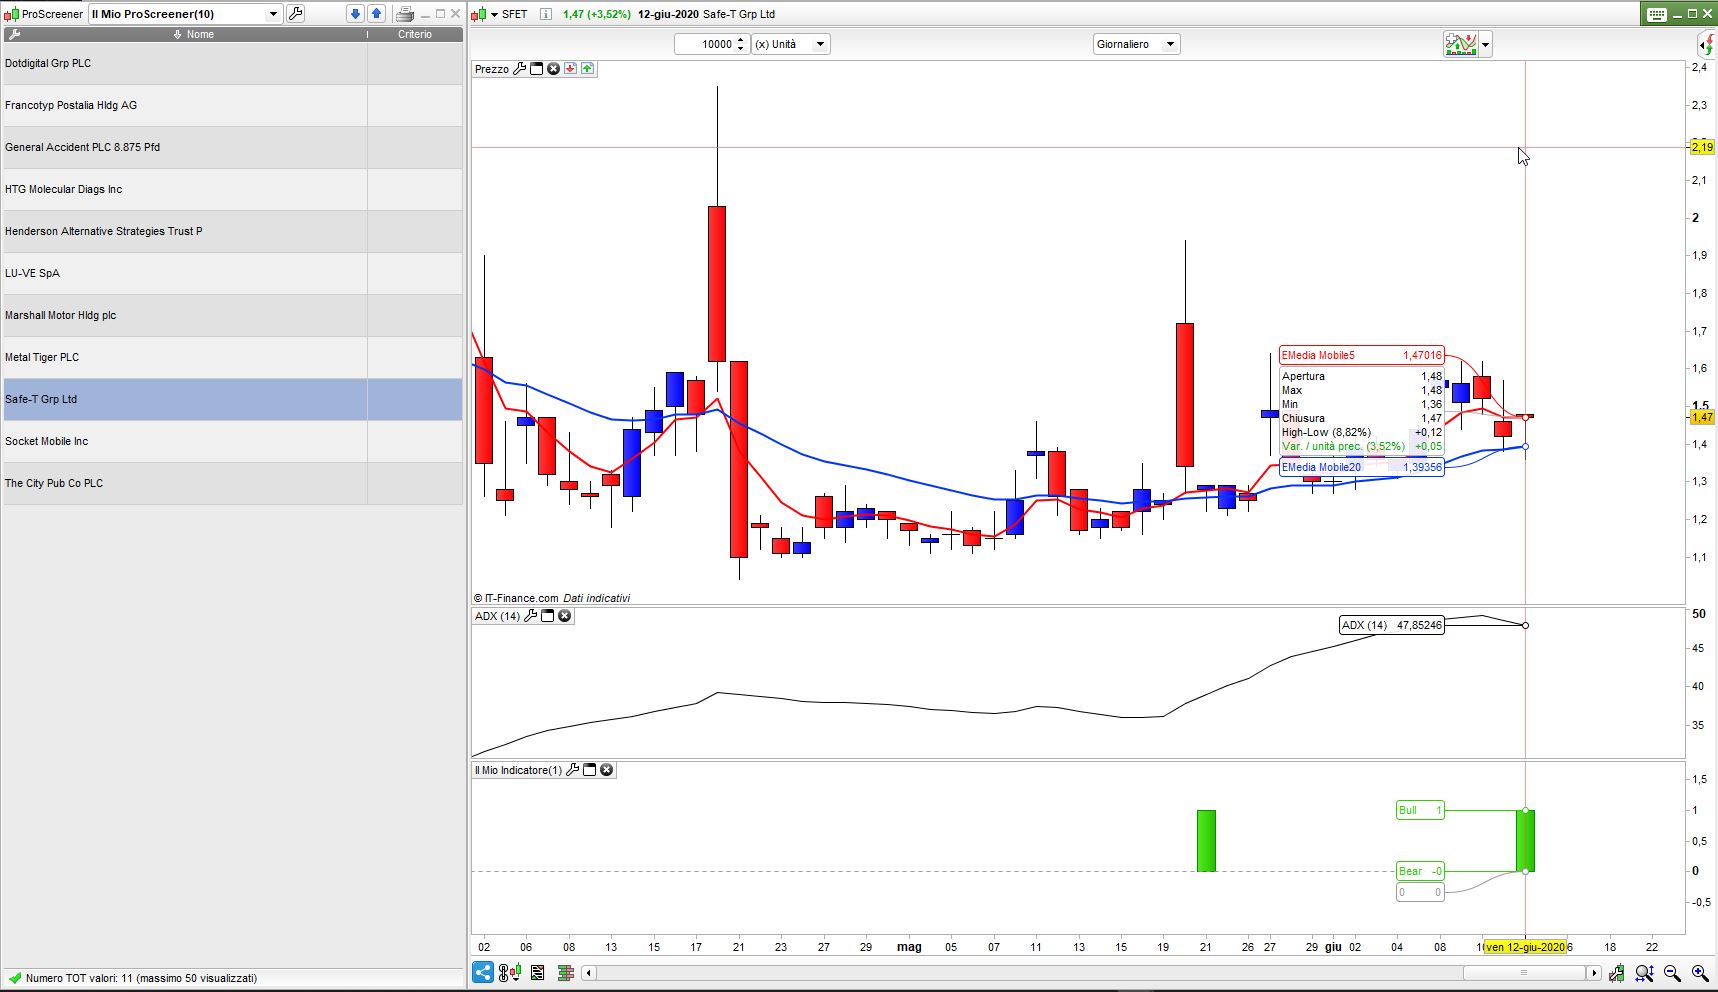Select General Accident PLC 8.875 Pfd row
This screenshot has width=1718, height=992.
(233, 147)
